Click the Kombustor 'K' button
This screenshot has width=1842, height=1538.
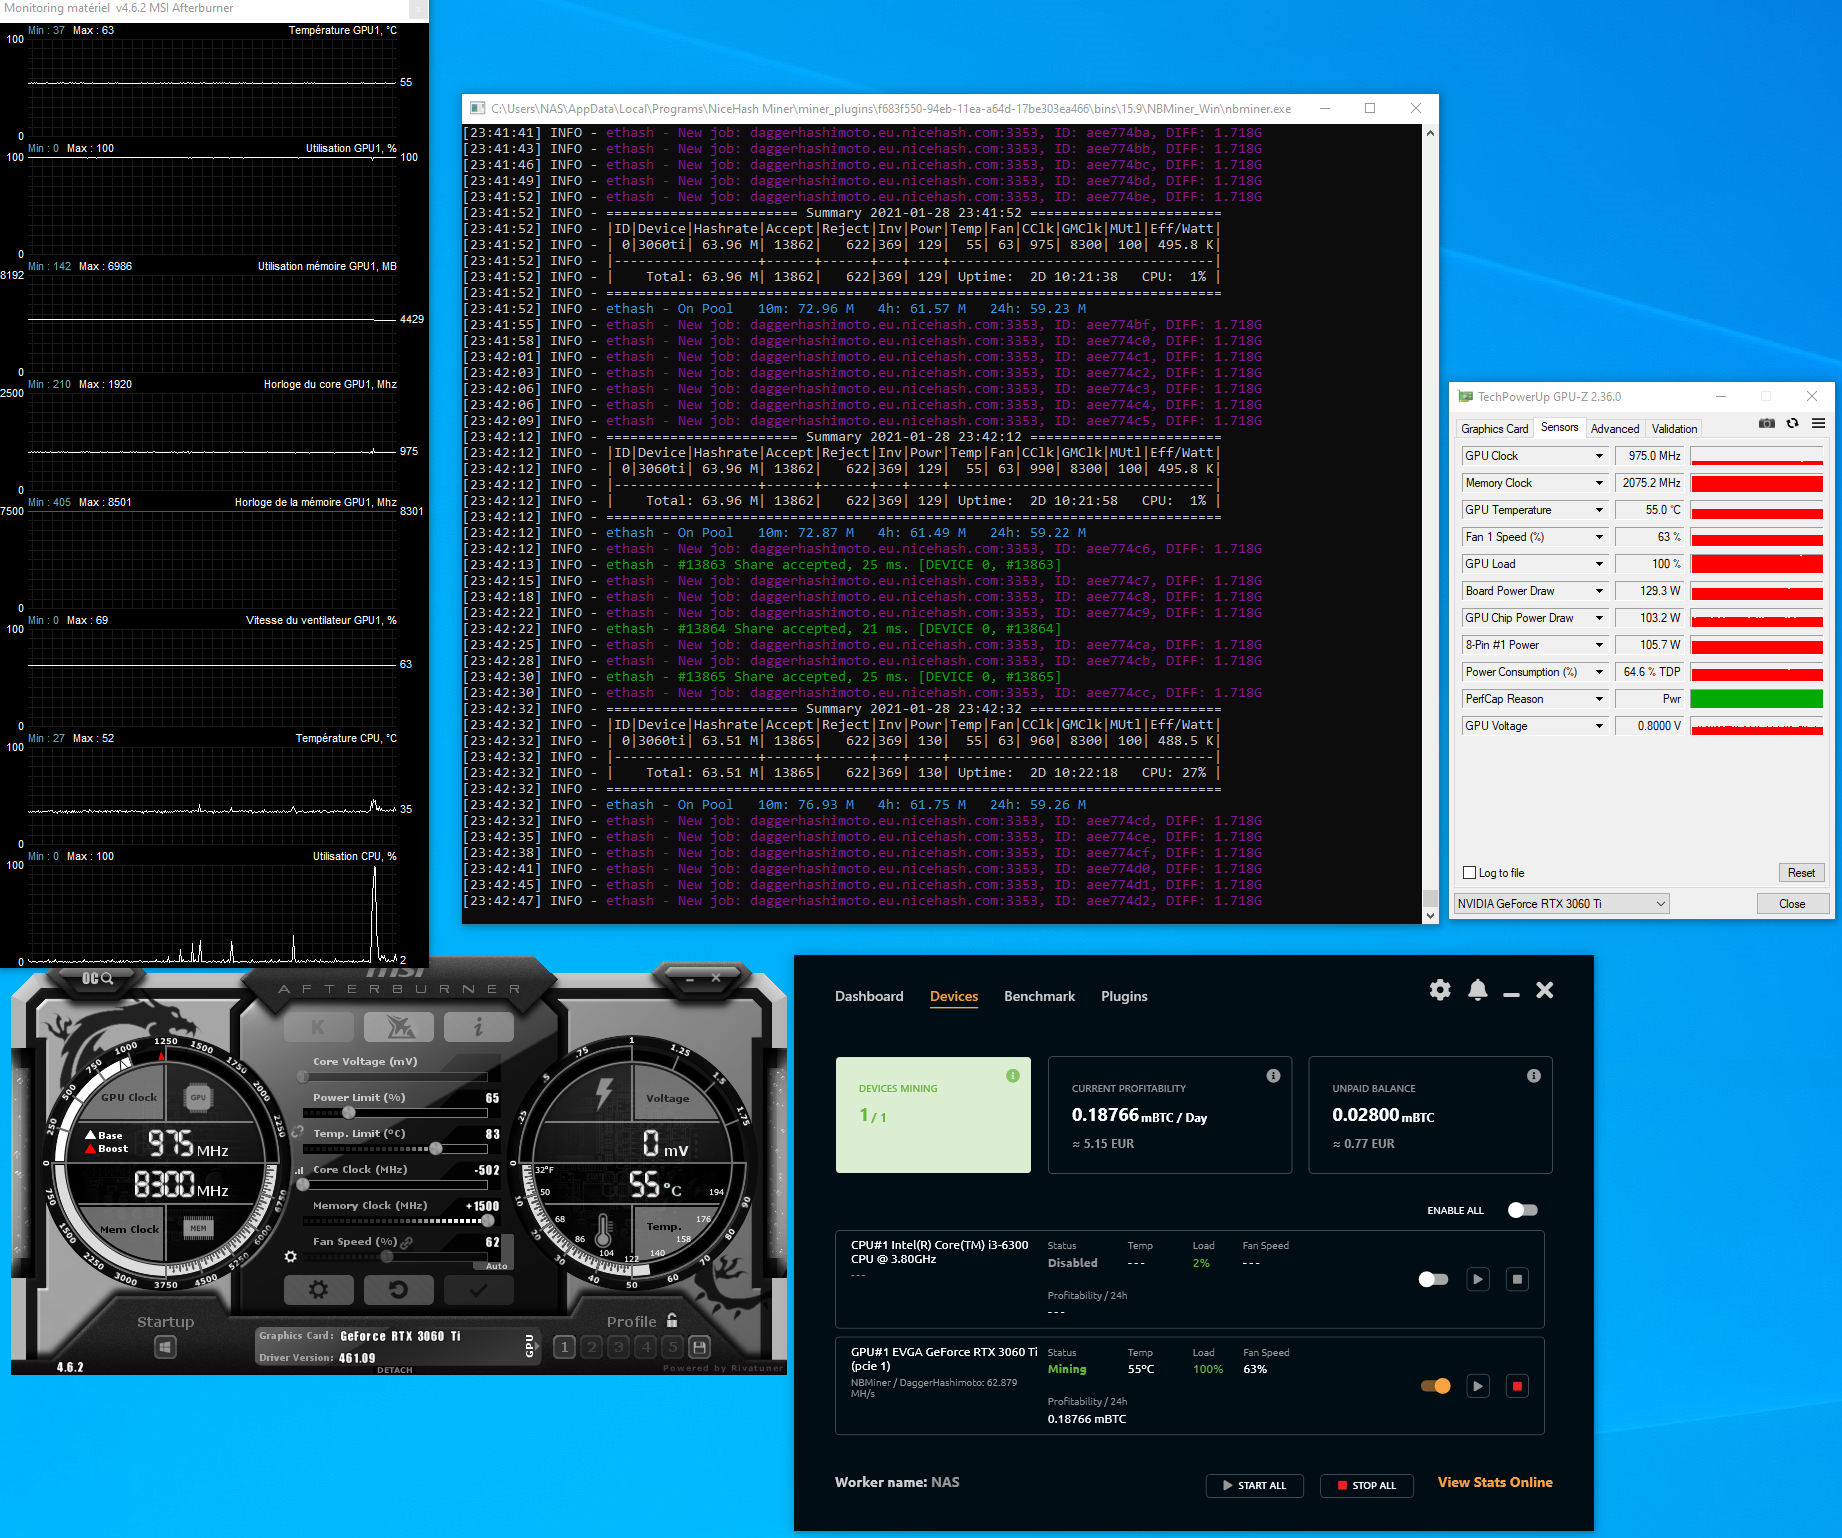[x=318, y=1027]
